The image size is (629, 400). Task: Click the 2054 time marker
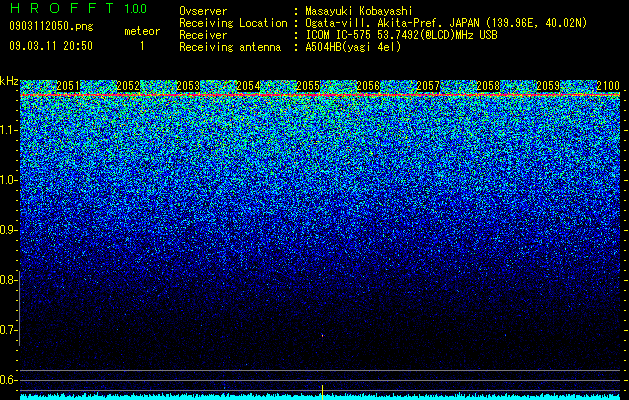(248, 85)
